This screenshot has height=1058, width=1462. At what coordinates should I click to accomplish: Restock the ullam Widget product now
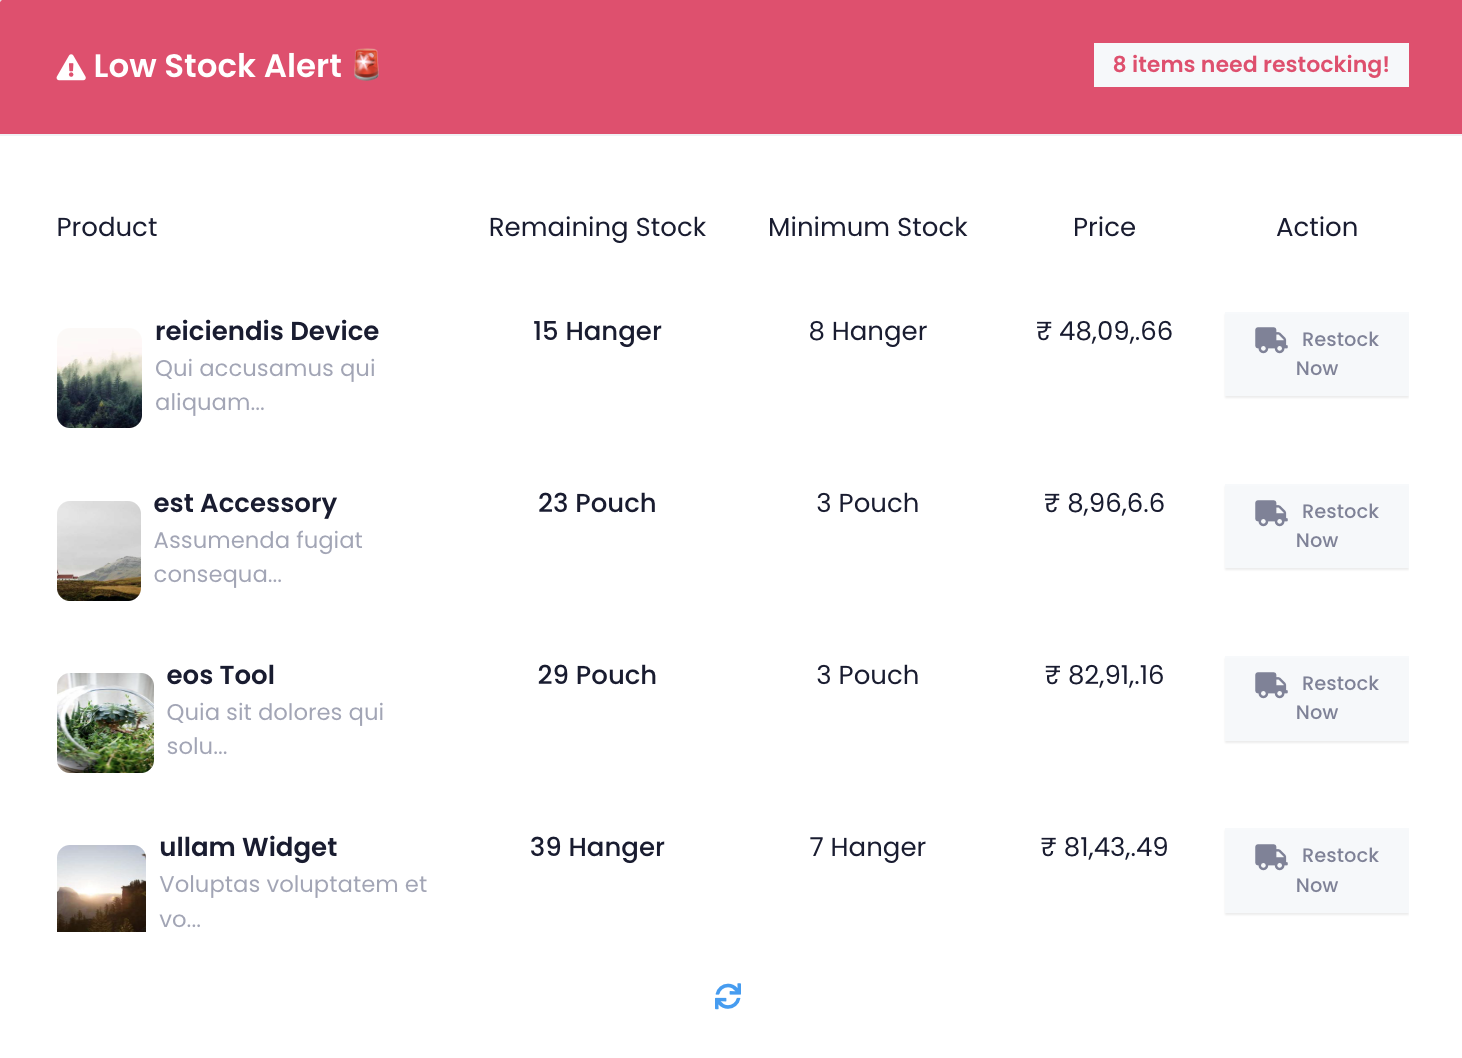[1316, 870]
